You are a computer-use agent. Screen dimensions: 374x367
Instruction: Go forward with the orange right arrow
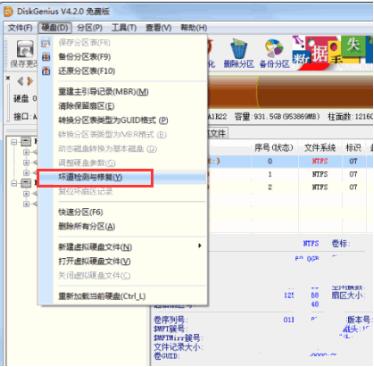click(x=30, y=81)
